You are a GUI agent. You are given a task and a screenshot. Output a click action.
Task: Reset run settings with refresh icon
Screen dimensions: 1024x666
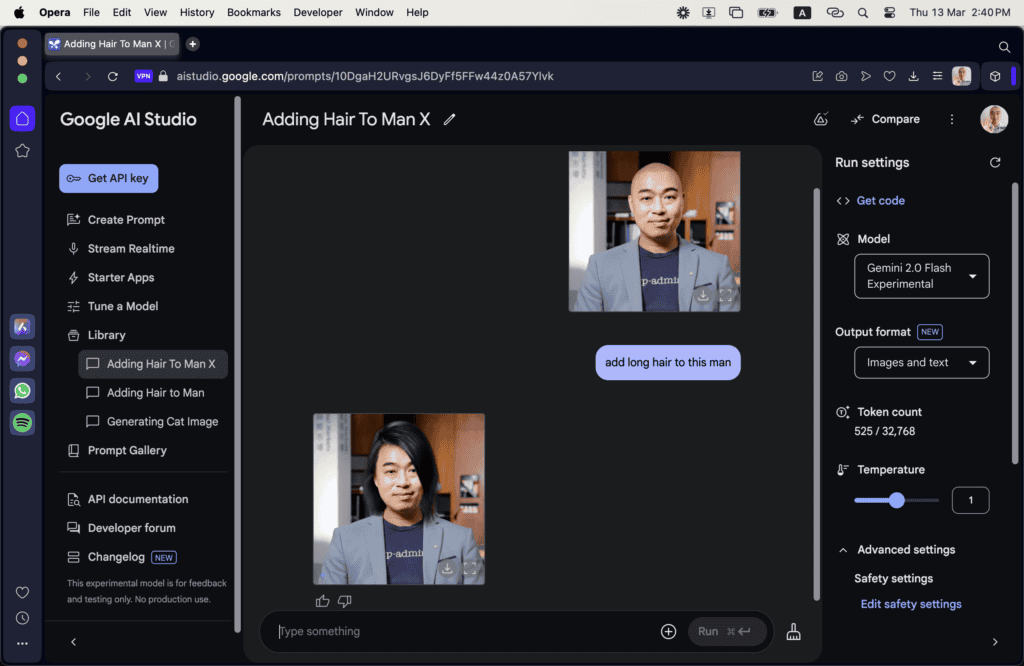pos(994,162)
